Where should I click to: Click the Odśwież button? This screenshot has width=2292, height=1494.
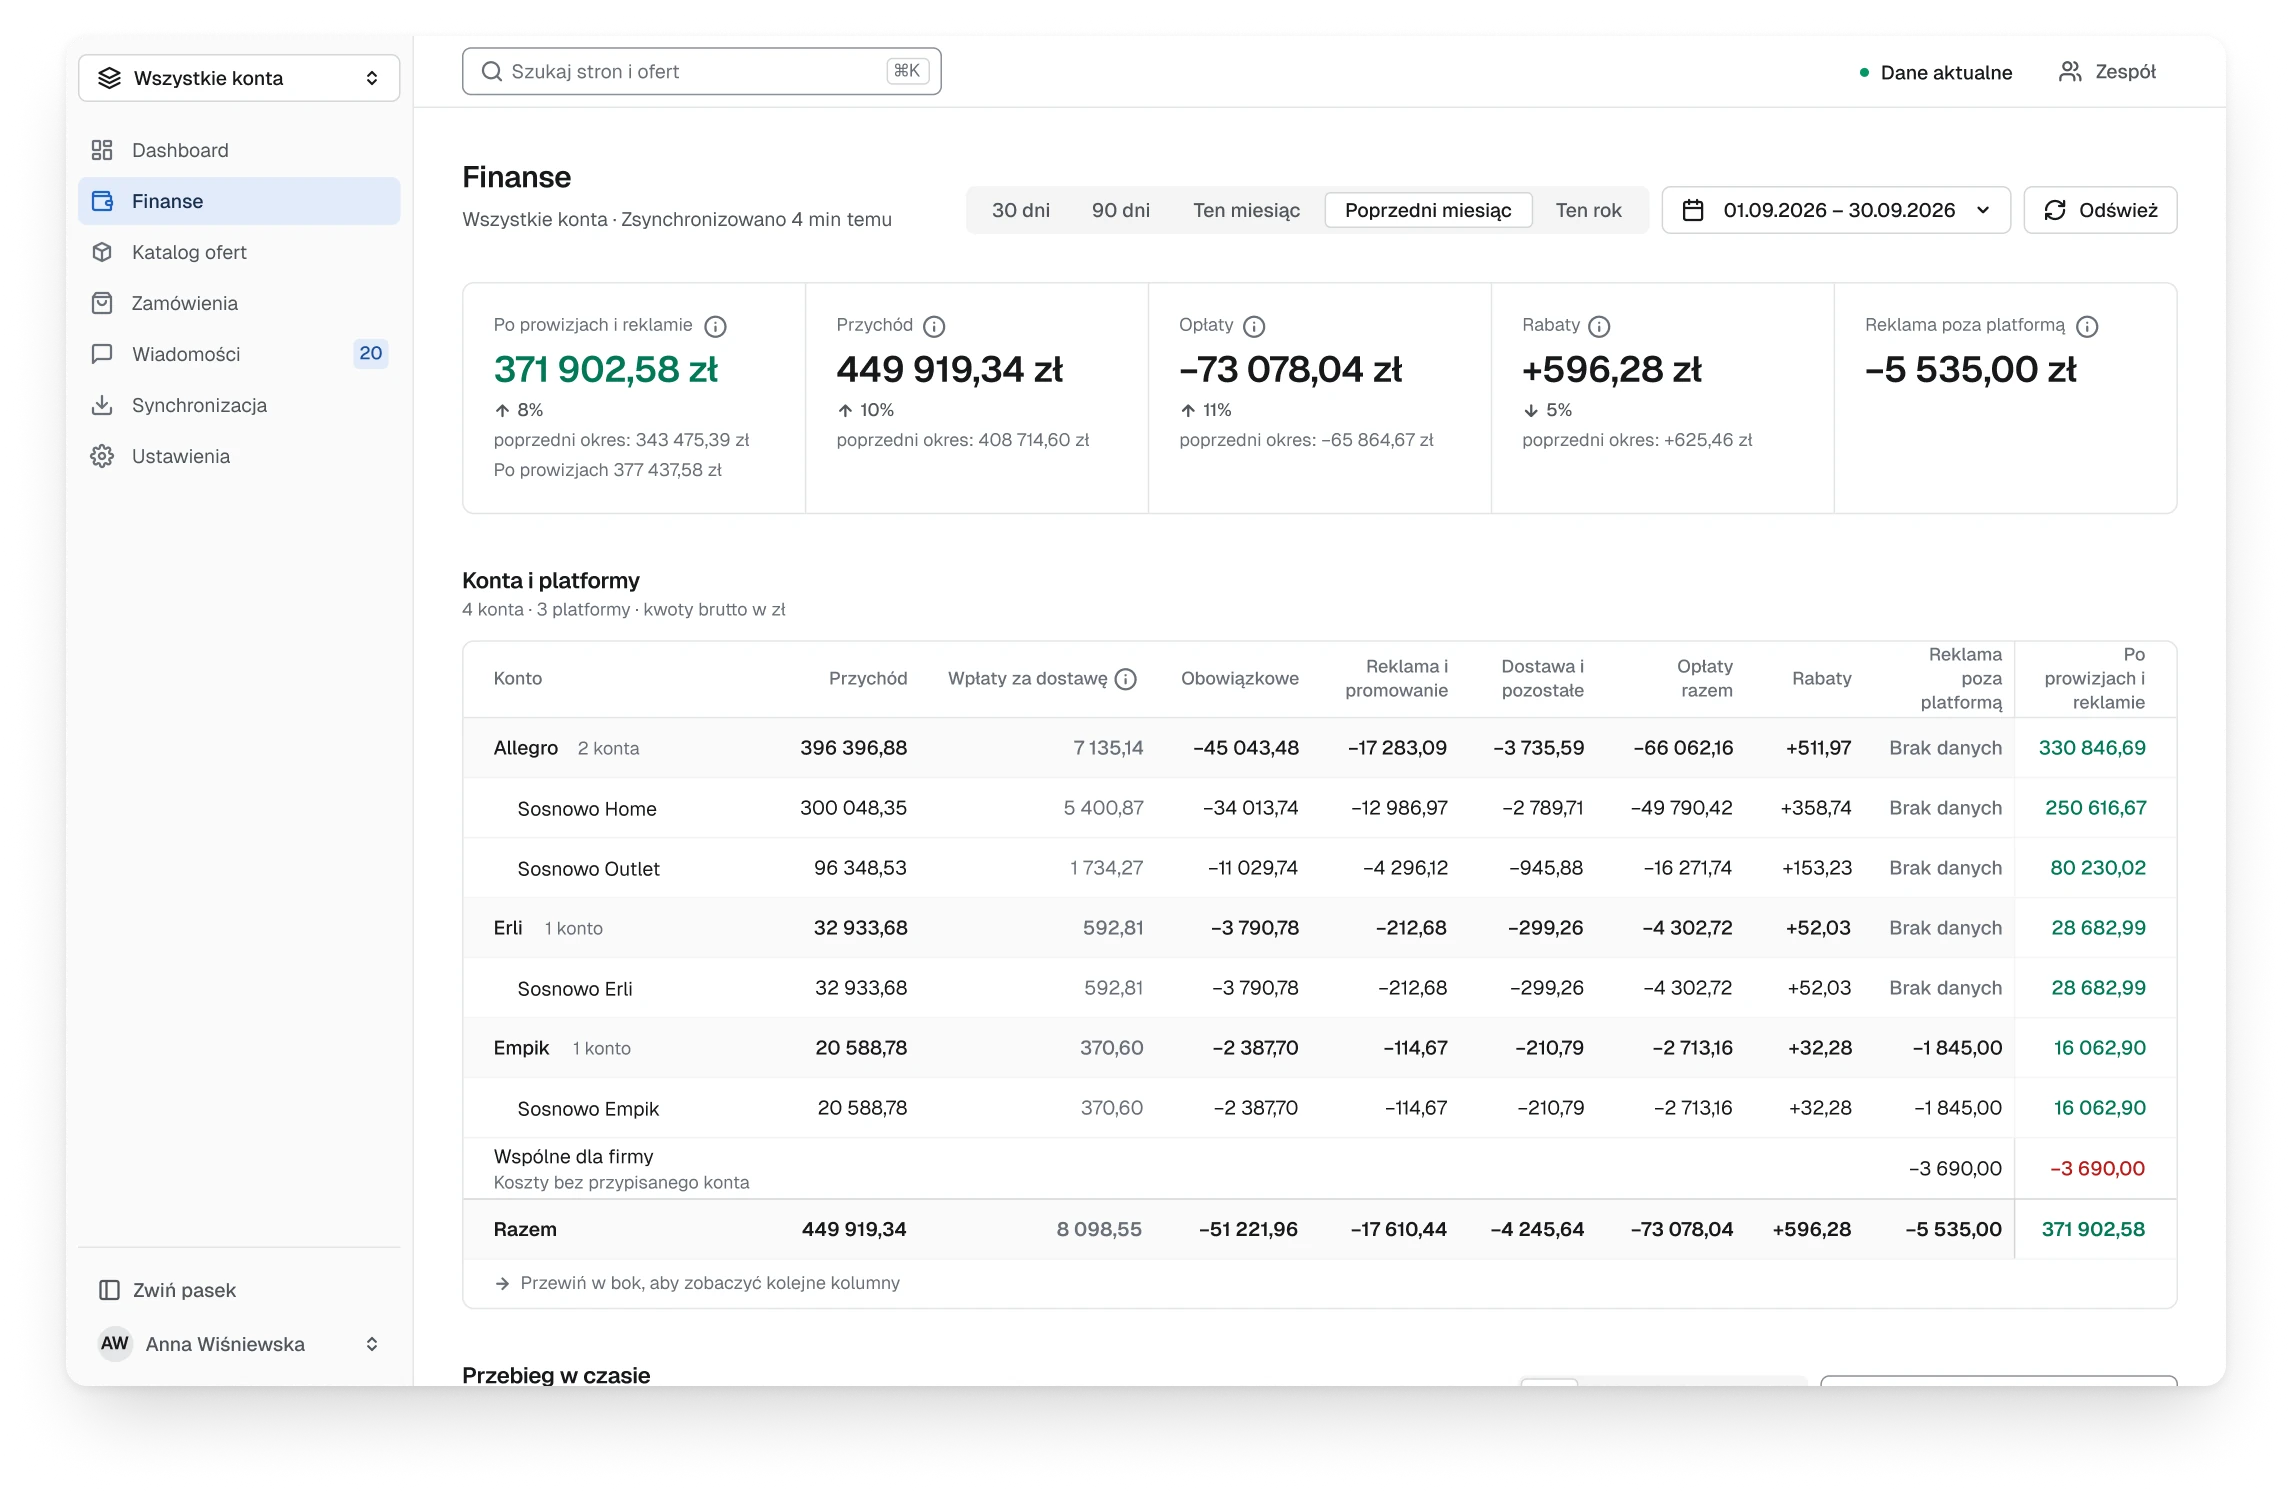pos(2100,210)
